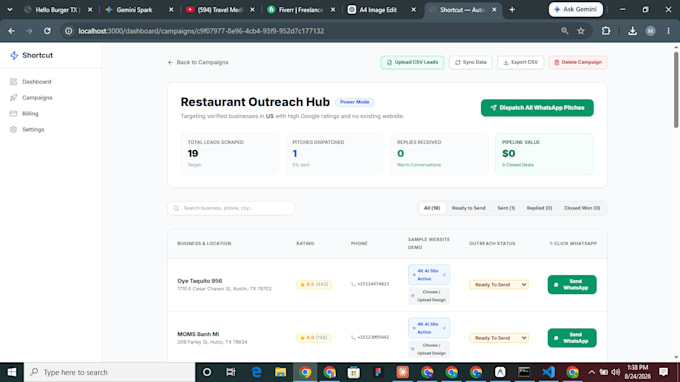Click the Oye Taquito 956 business name
This screenshot has width=680, height=382.
click(199, 281)
